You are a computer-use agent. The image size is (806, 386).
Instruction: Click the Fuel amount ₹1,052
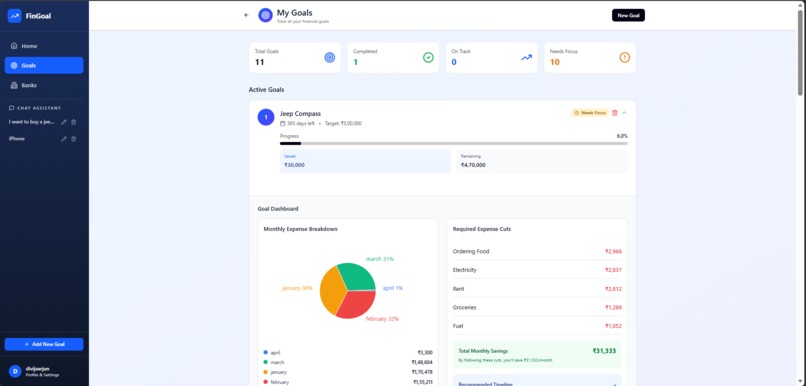[613, 326]
